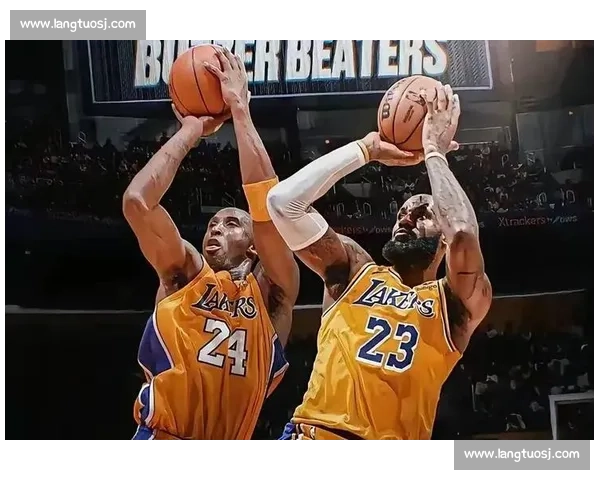Click the yellow elbow band on player 24

260,198
